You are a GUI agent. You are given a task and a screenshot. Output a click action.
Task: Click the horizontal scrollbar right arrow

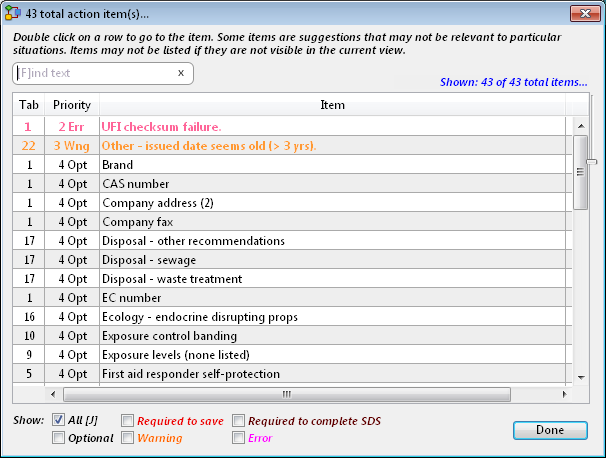[x=564, y=394]
